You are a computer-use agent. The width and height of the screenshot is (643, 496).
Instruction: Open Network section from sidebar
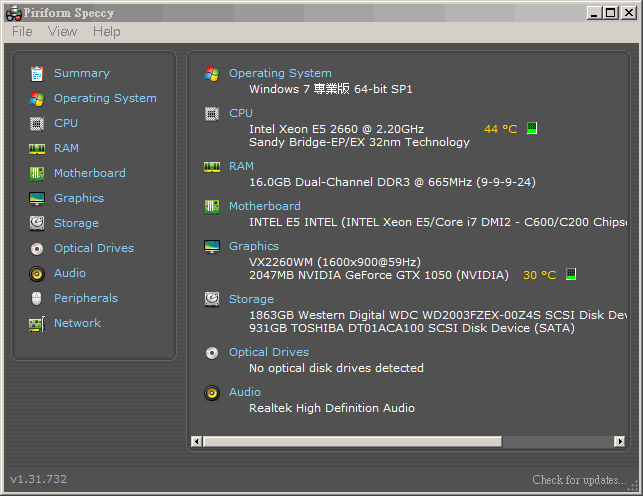[77, 323]
